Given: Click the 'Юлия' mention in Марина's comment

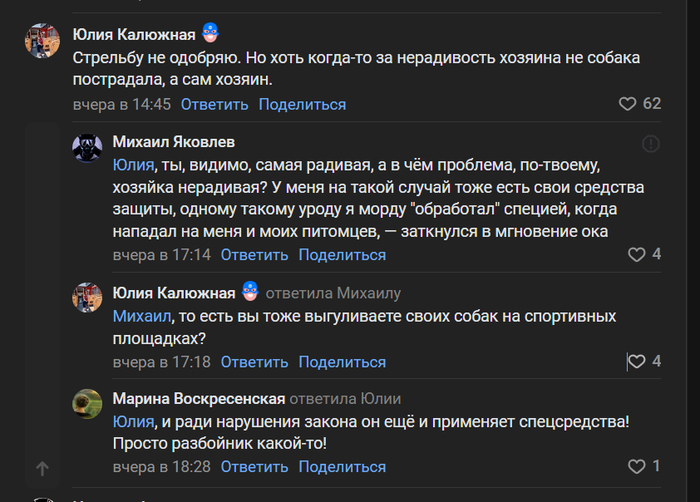Looking at the screenshot, I should 133,422.
